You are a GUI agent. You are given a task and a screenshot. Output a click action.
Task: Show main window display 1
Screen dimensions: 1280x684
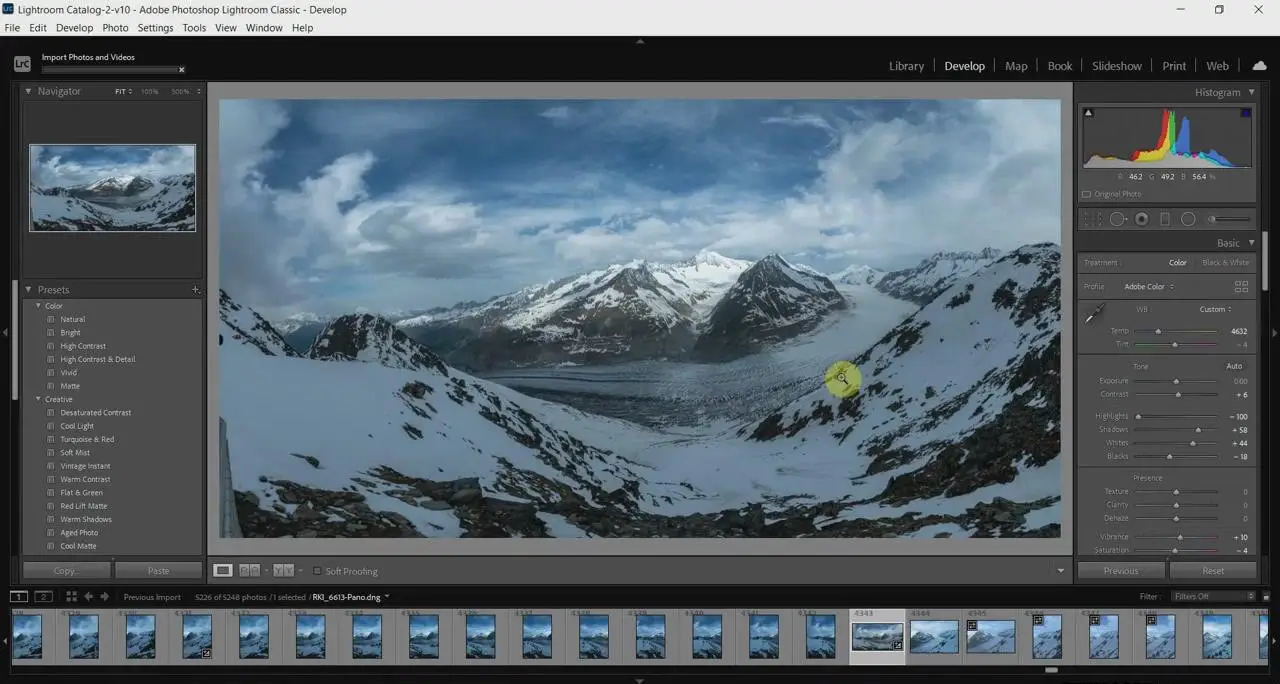coord(19,597)
